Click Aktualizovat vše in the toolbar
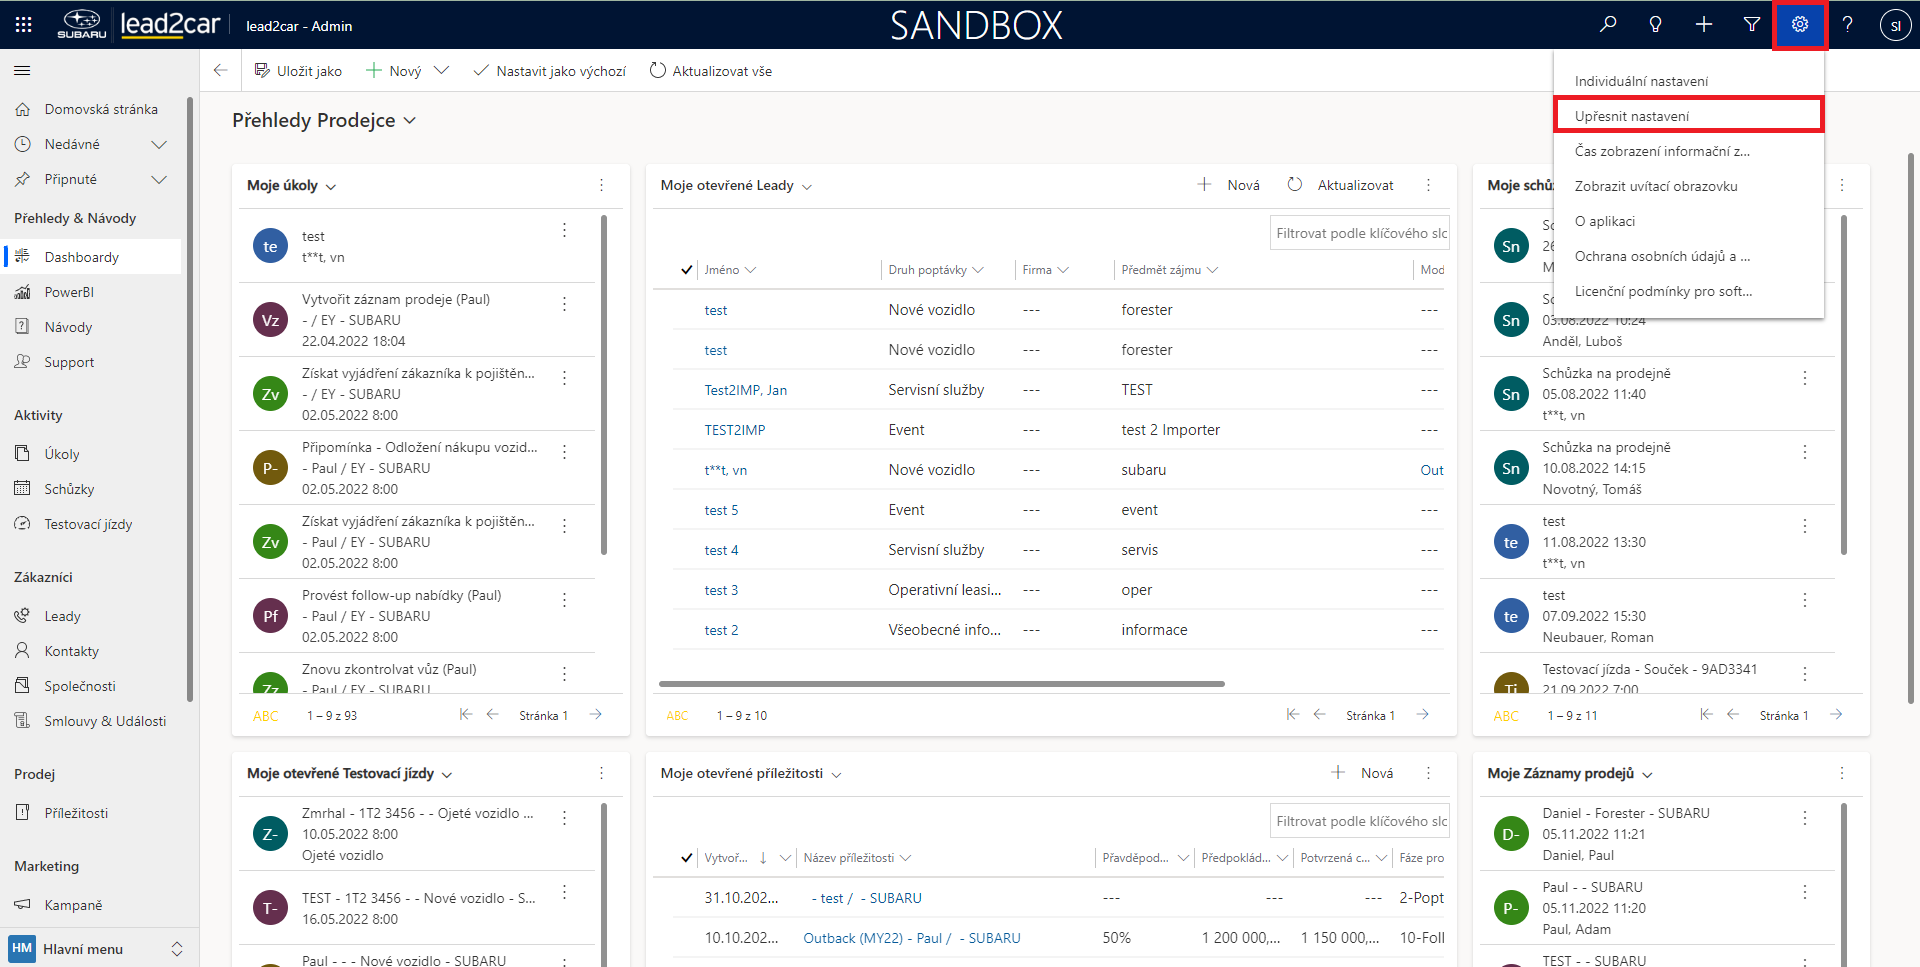 click(711, 71)
